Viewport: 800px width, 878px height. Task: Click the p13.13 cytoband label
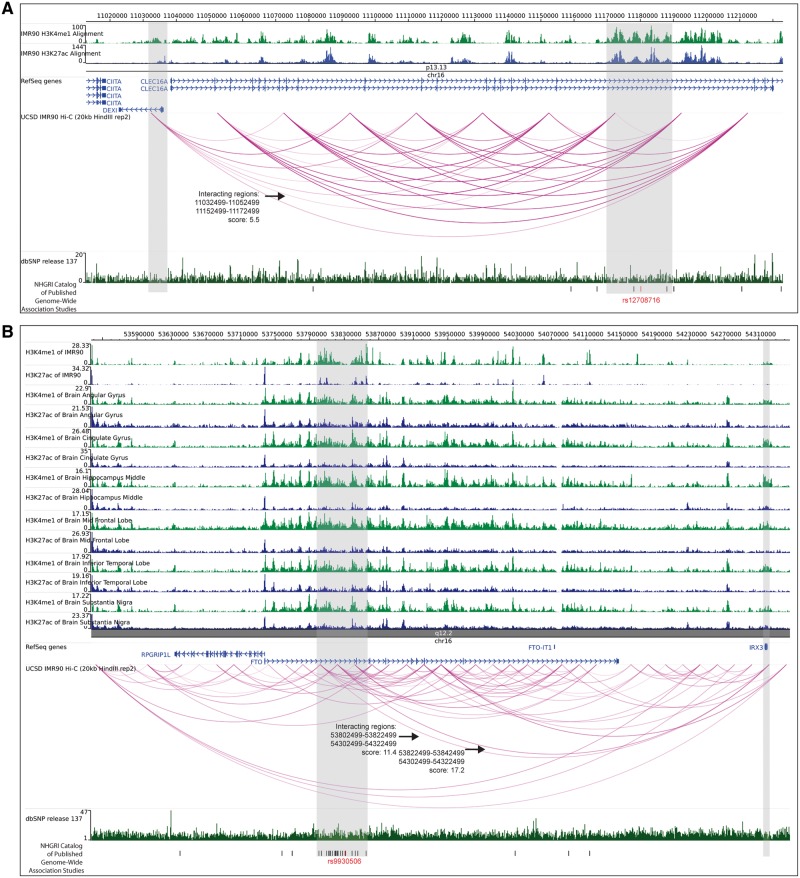point(436,68)
